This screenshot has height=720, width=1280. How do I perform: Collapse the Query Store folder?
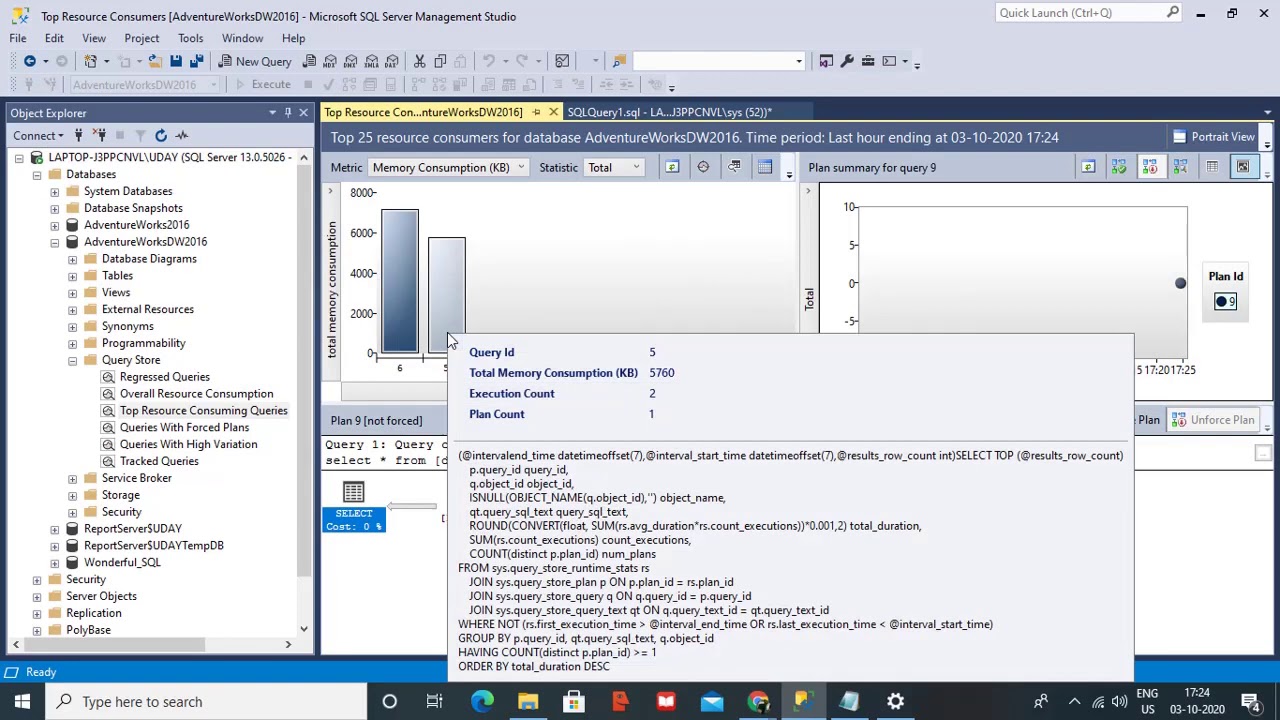(72, 360)
